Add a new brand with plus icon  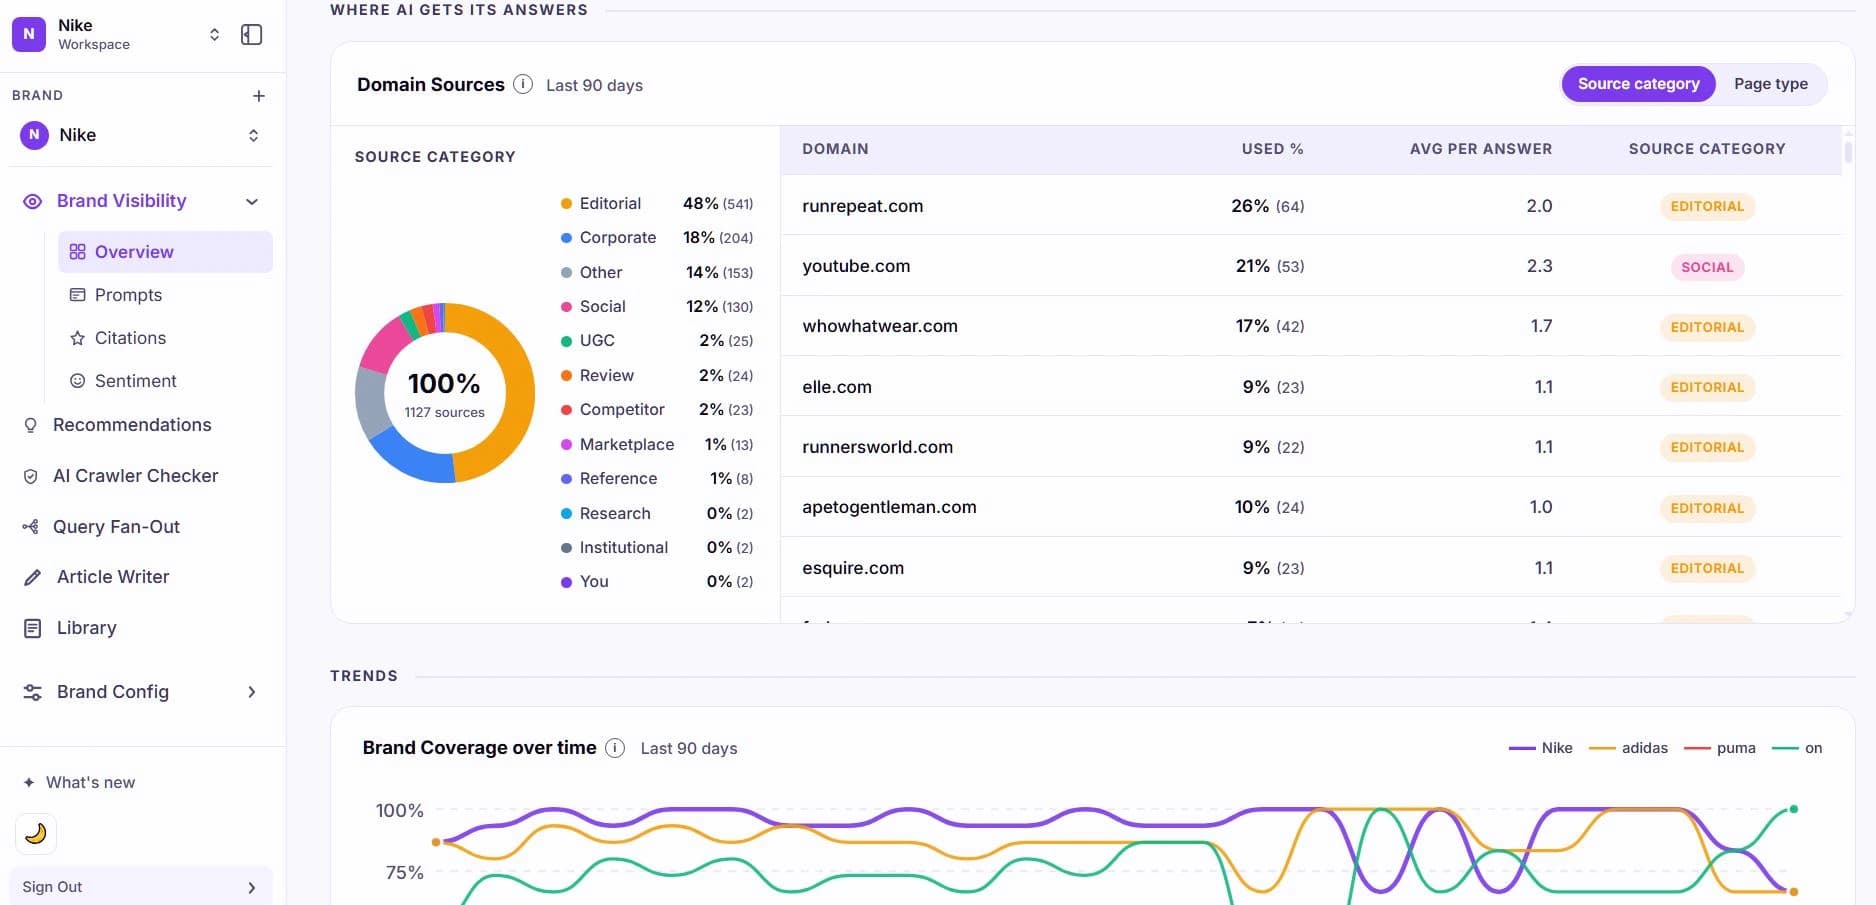pyautogui.click(x=259, y=96)
